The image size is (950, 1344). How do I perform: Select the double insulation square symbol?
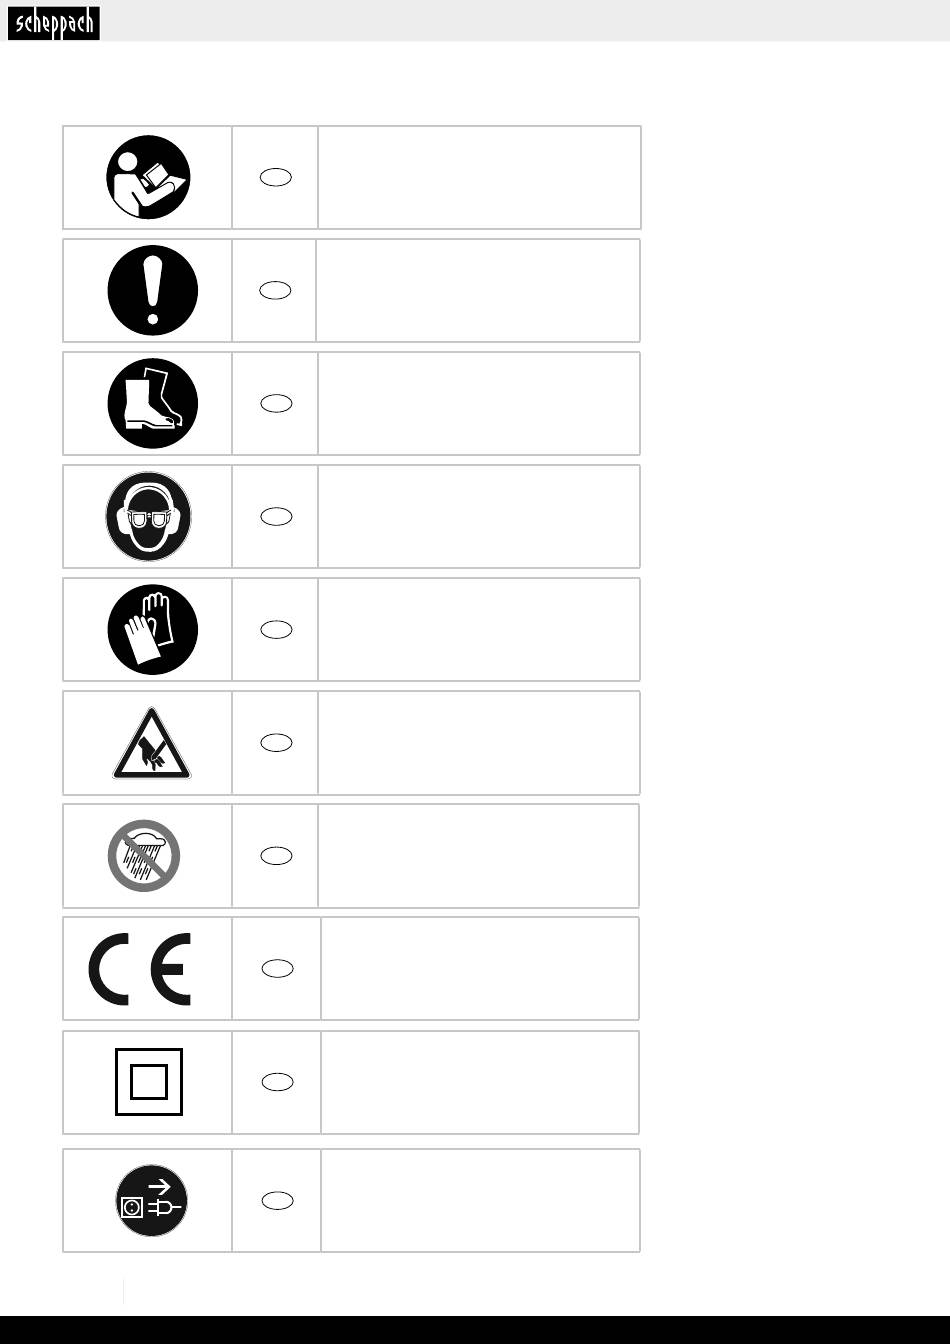[149, 1082]
